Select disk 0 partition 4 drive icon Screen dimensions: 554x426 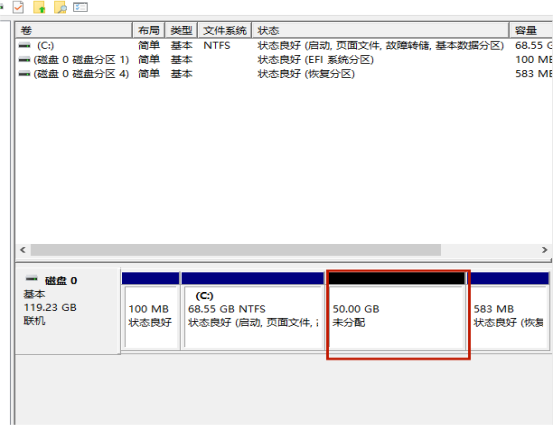click(24, 74)
